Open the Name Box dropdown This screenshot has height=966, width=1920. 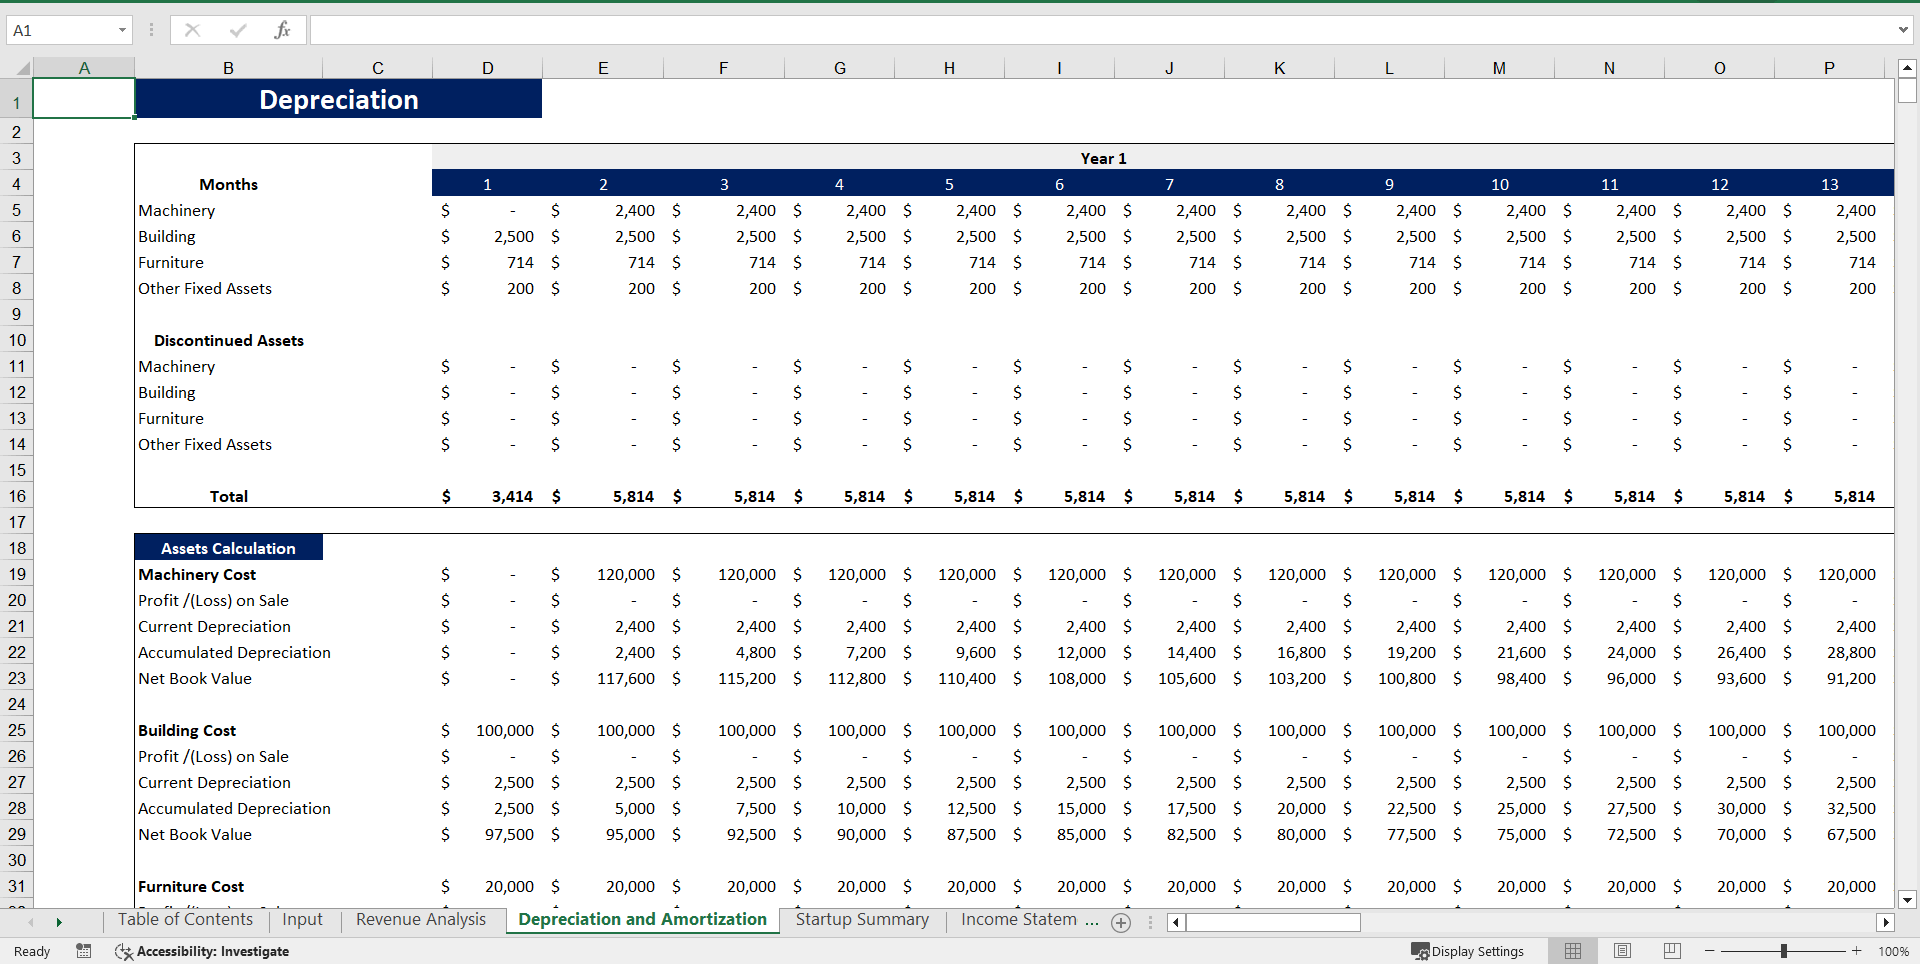point(122,30)
